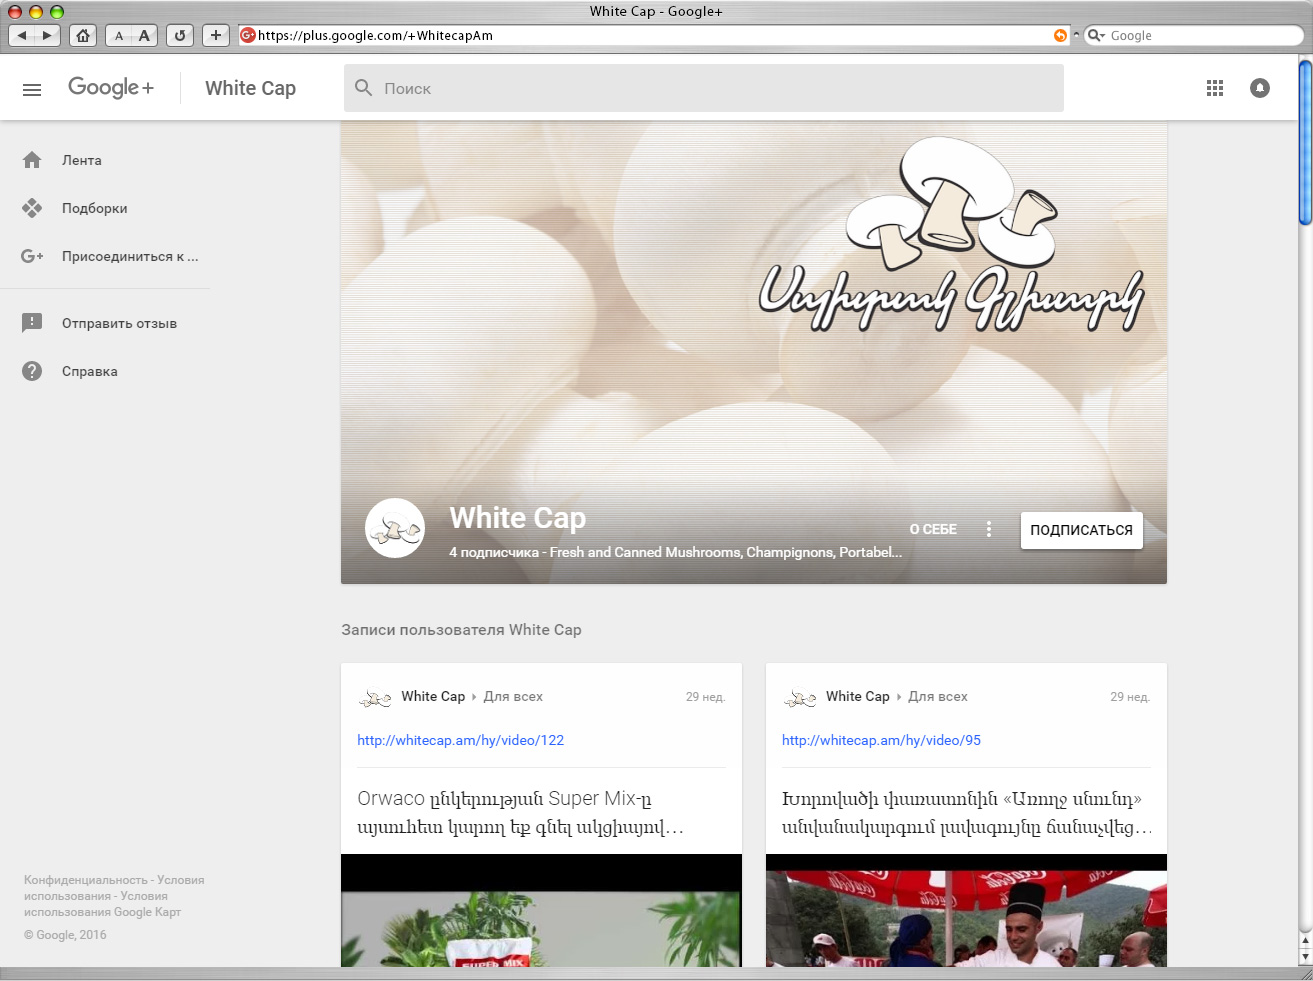The height and width of the screenshot is (981, 1313).
Task: Click the '4 подписчика' profile tagline
Action: tap(675, 552)
